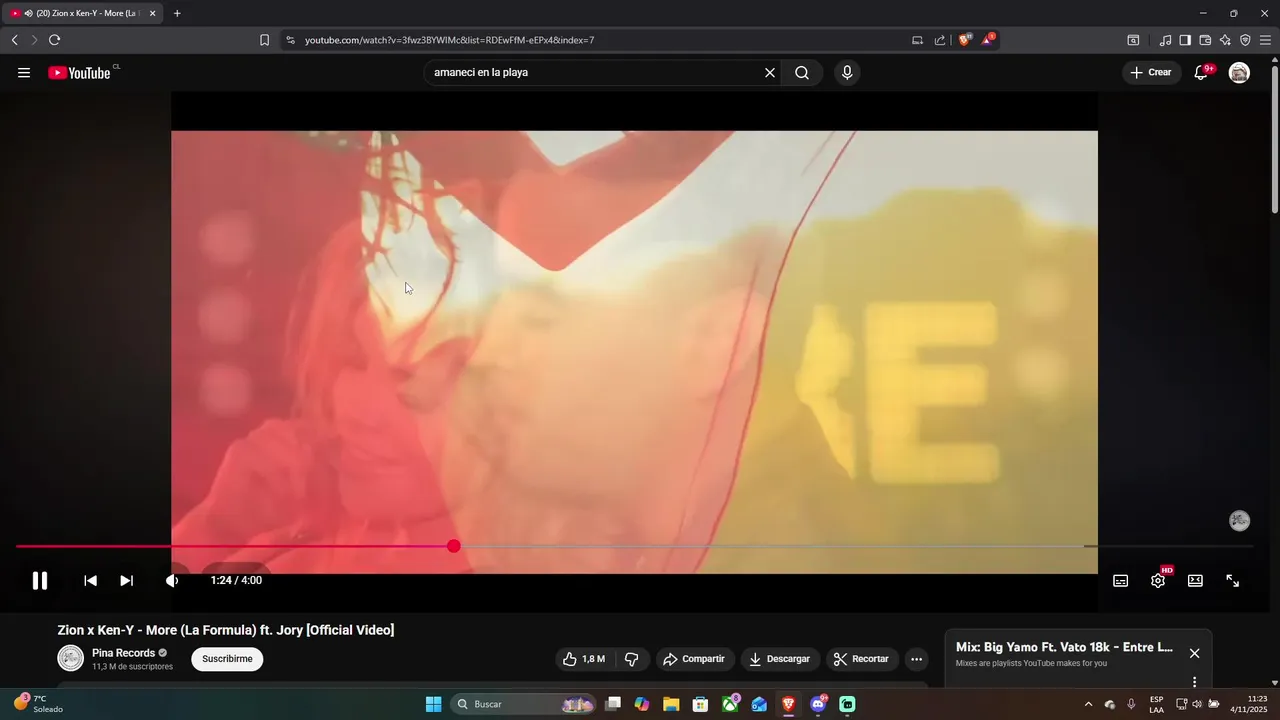The image size is (1280, 720).
Task: Switch to theater mode
Action: 1195,581
